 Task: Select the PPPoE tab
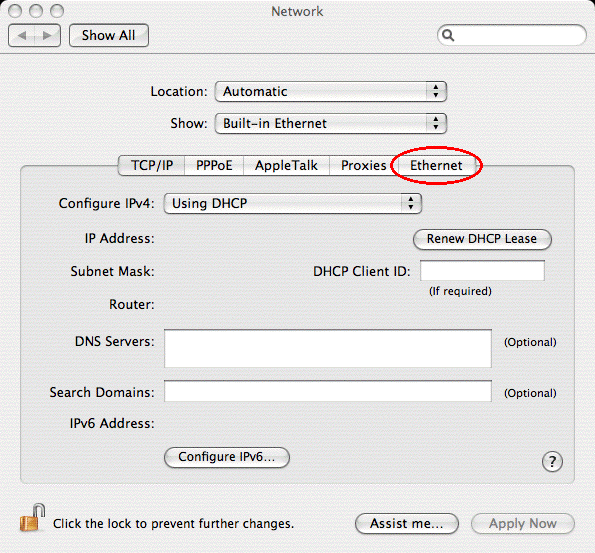click(214, 165)
